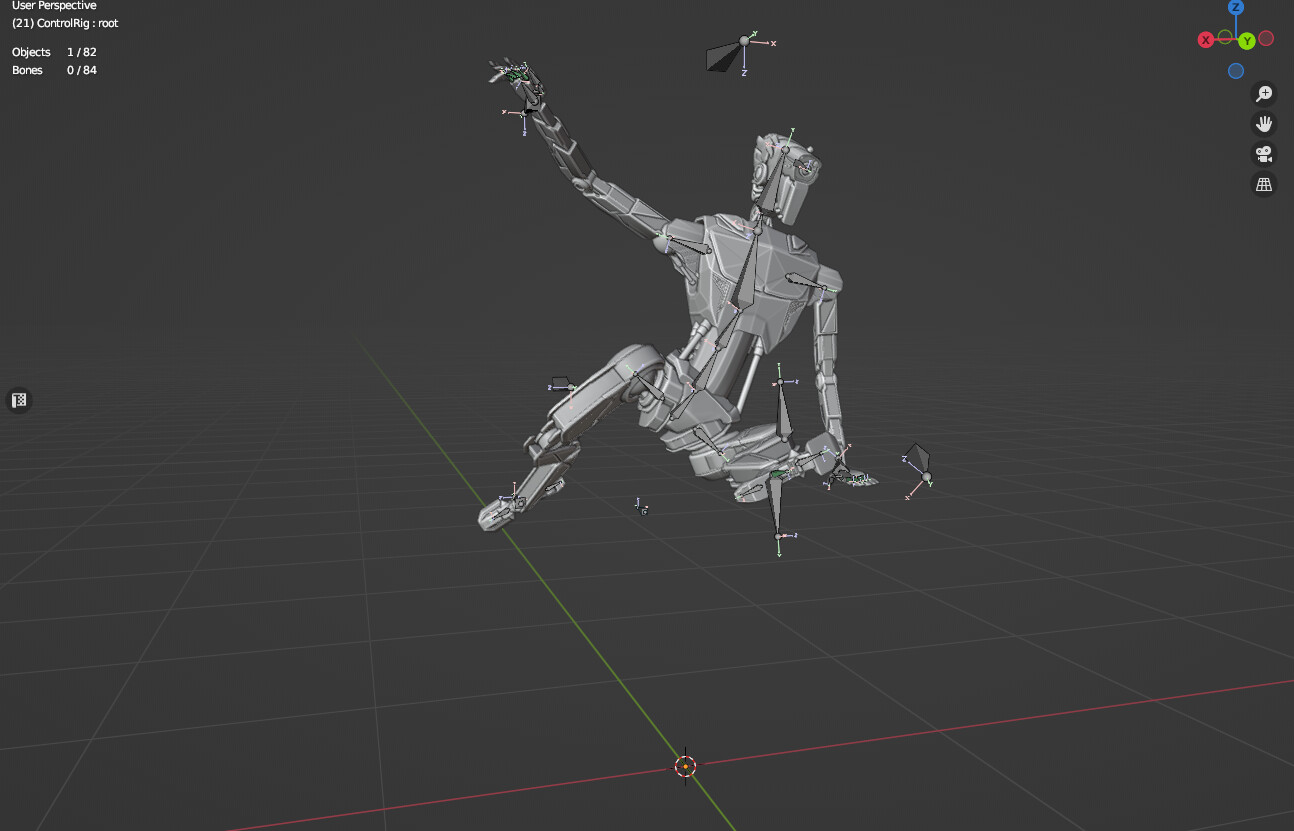The width and height of the screenshot is (1294, 831).
Task: Click the dark negative-X sphere on the gizmo
Action: tap(1266, 38)
